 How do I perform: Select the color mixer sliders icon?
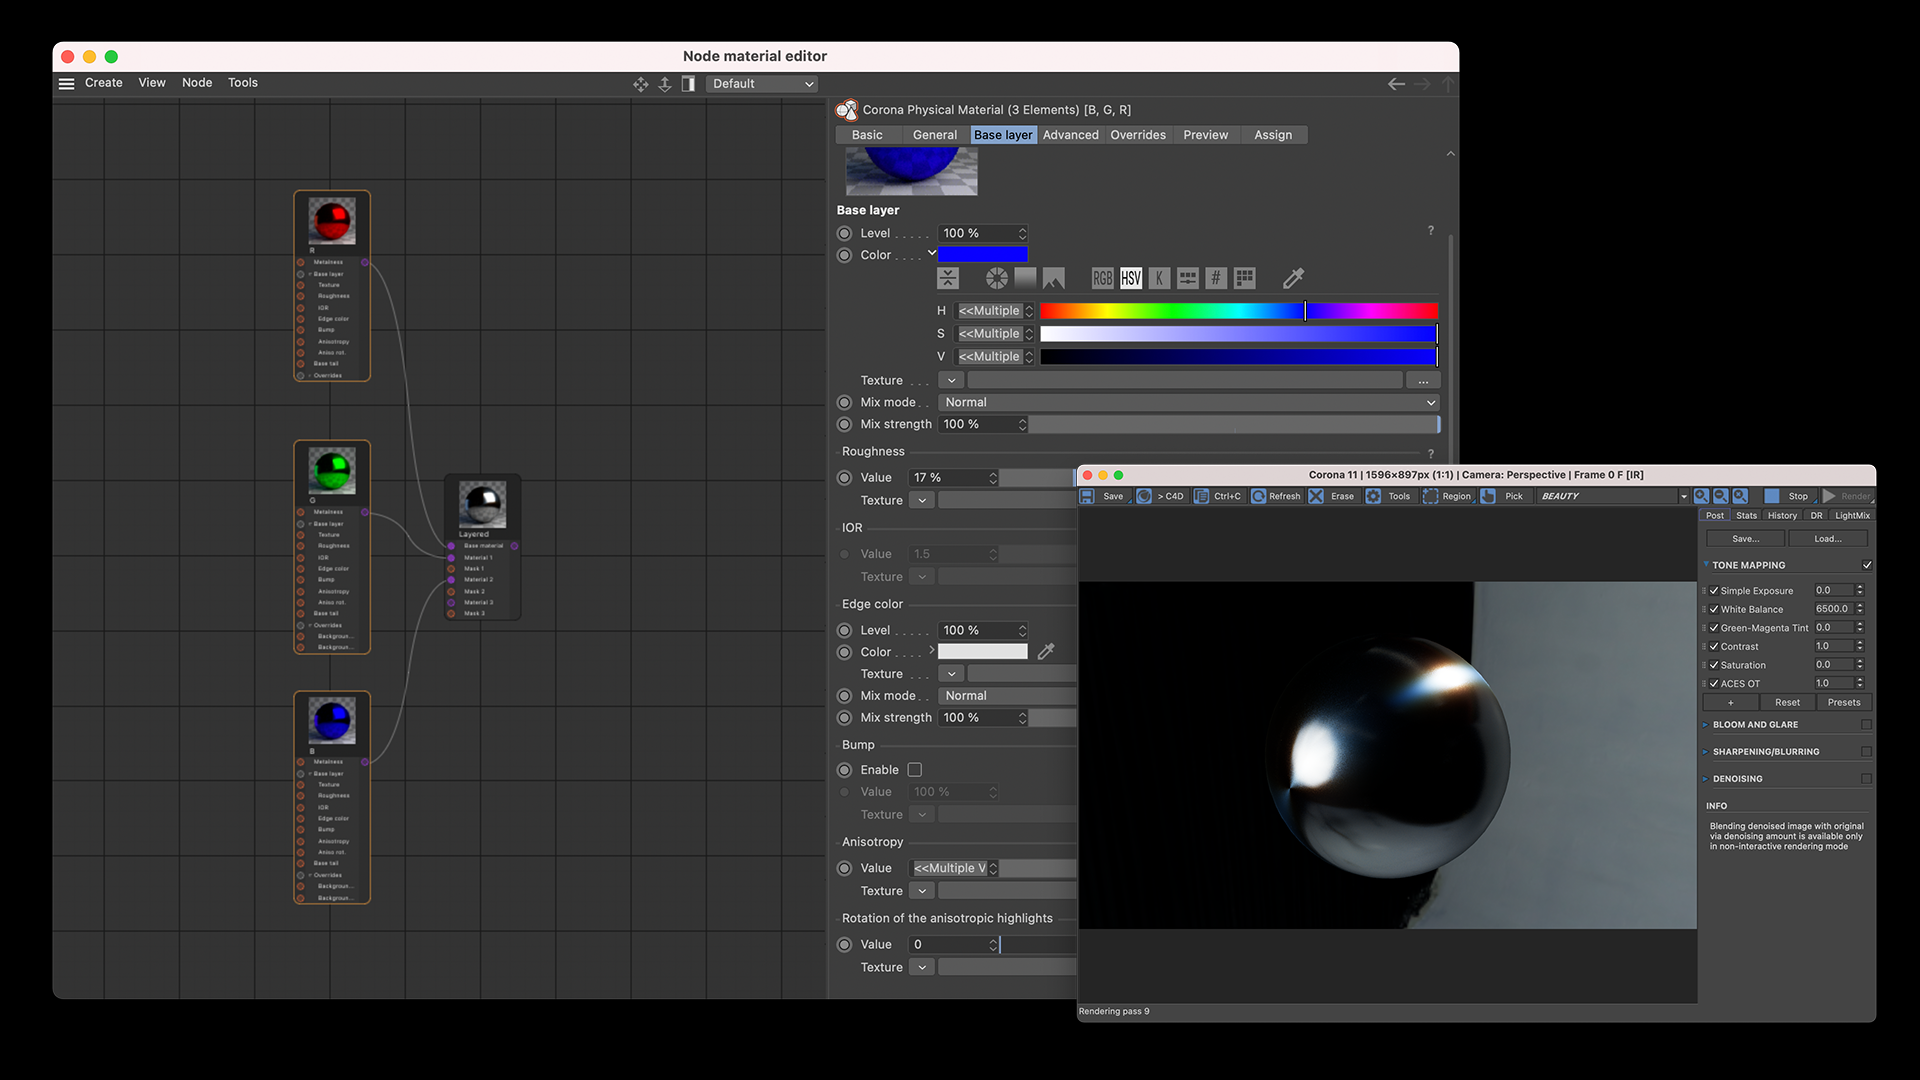(x=1188, y=278)
